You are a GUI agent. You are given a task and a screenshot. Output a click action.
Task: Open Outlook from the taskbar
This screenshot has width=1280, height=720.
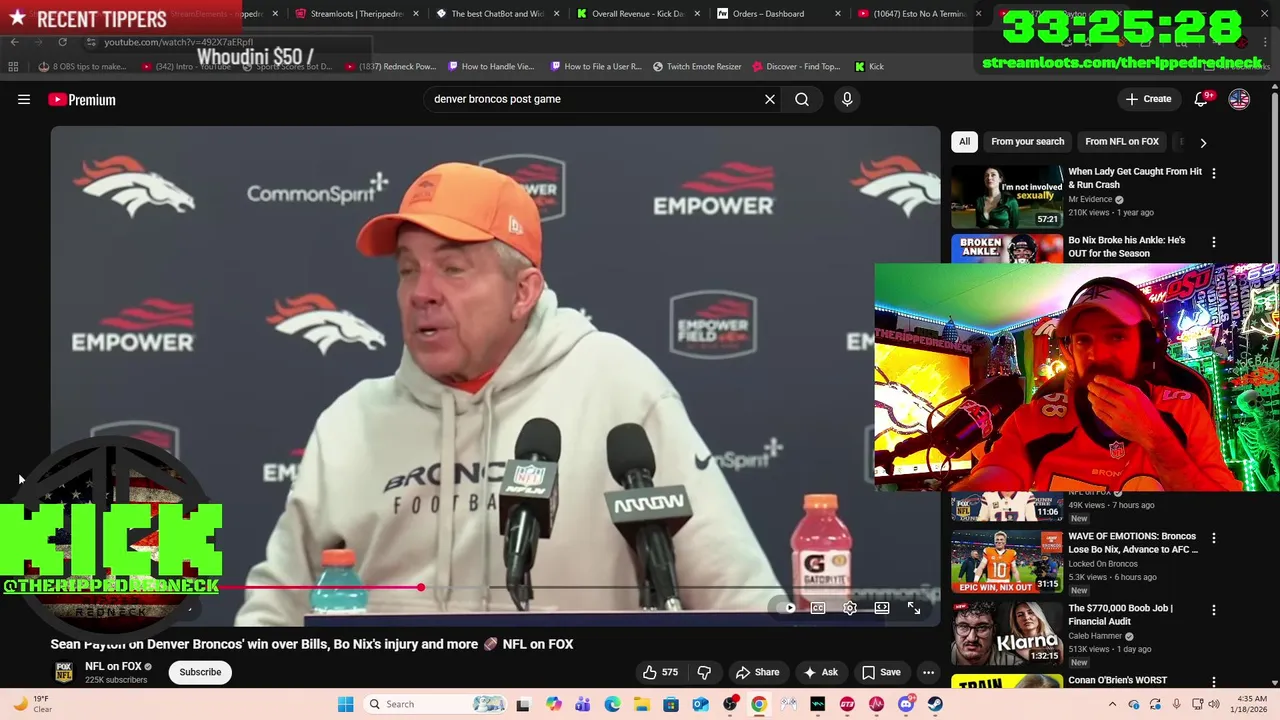tap(700, 704)
